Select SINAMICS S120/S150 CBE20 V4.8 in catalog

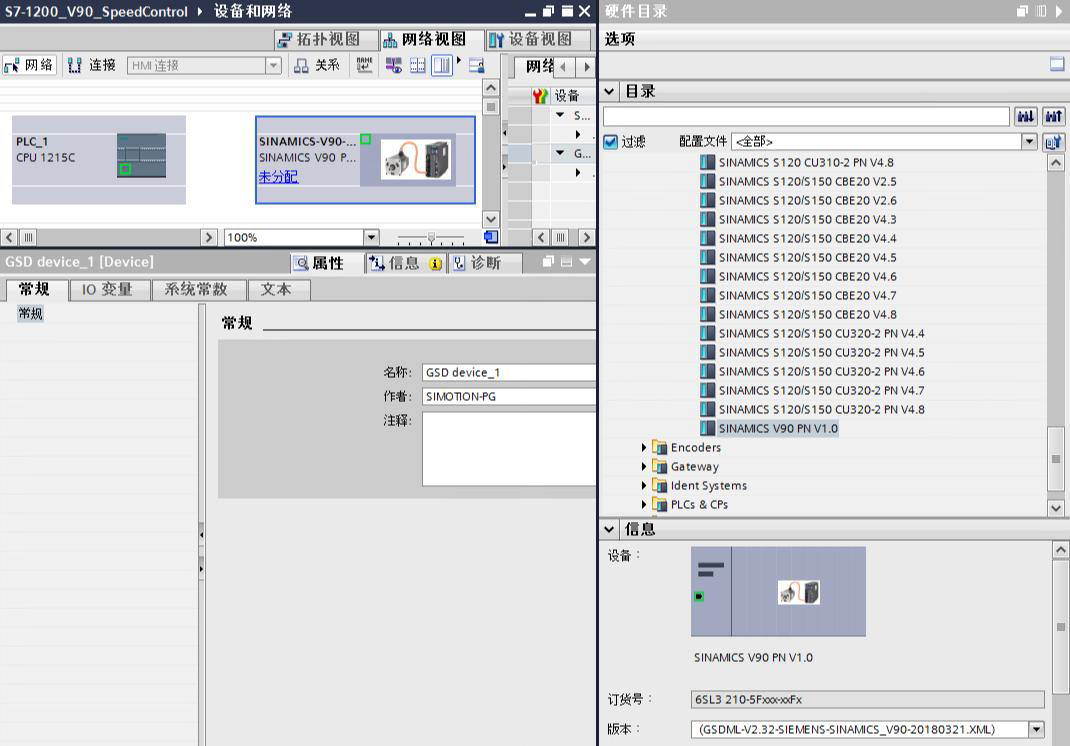point(807,315)
